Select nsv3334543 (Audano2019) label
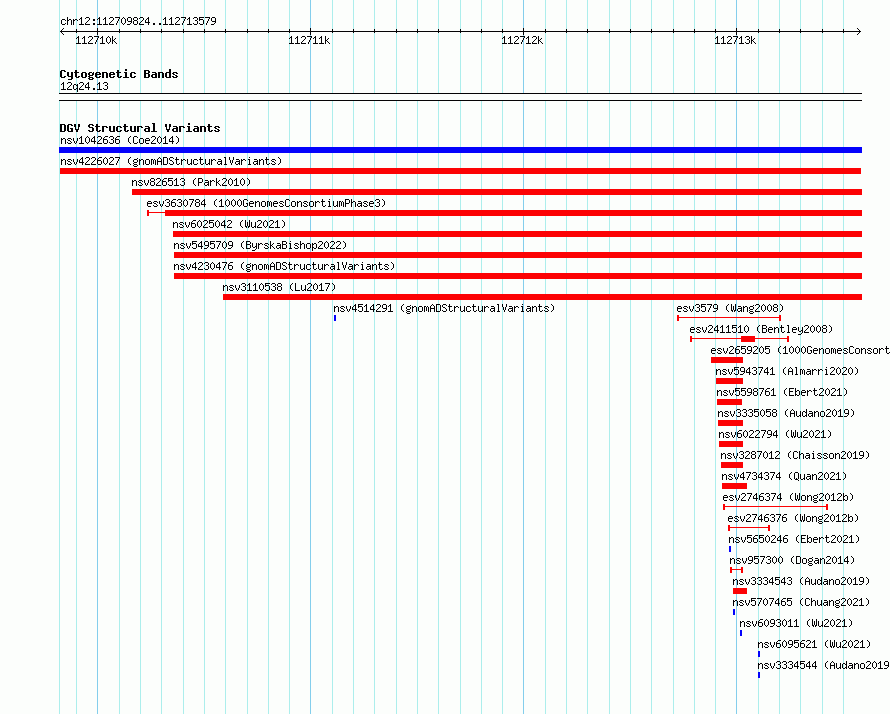890x714 pixels. 801,581
